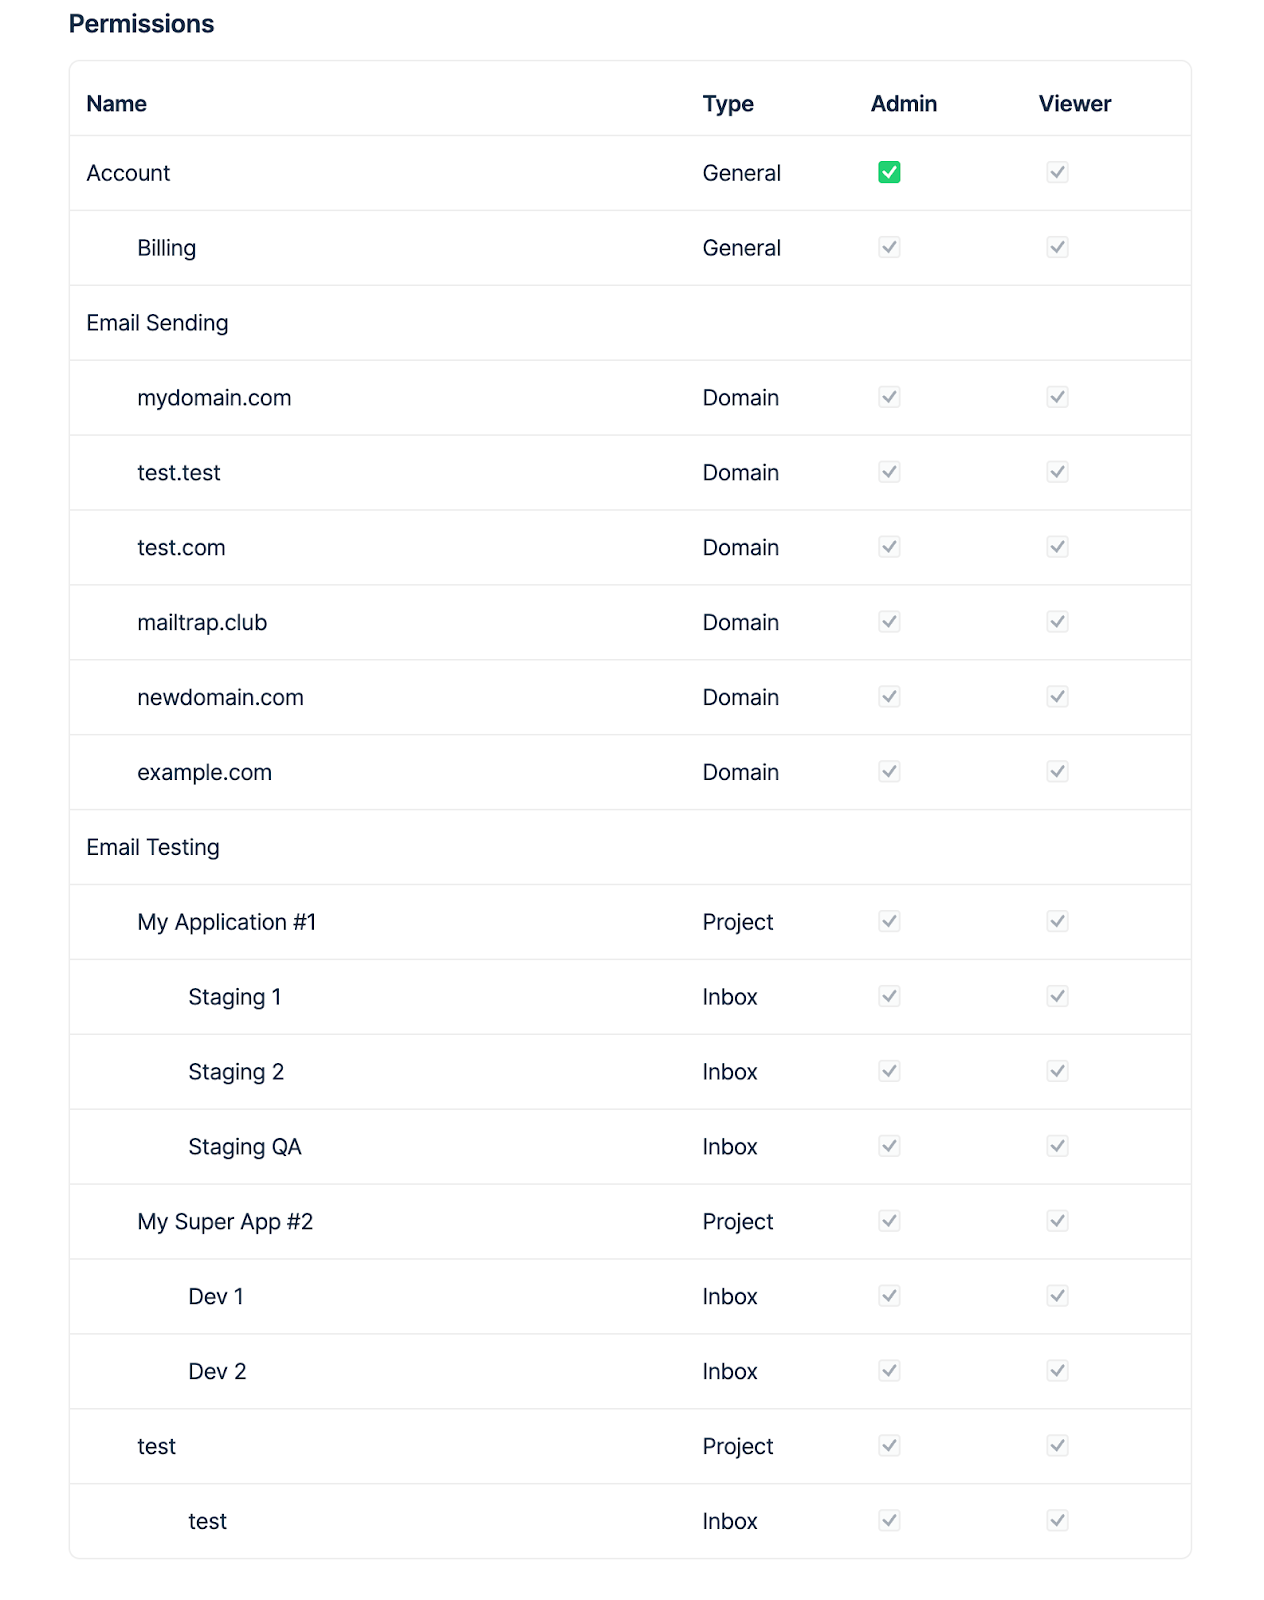
Task: Toggle Admin checkbox for My Super App #2
Action: [889, 1221]
